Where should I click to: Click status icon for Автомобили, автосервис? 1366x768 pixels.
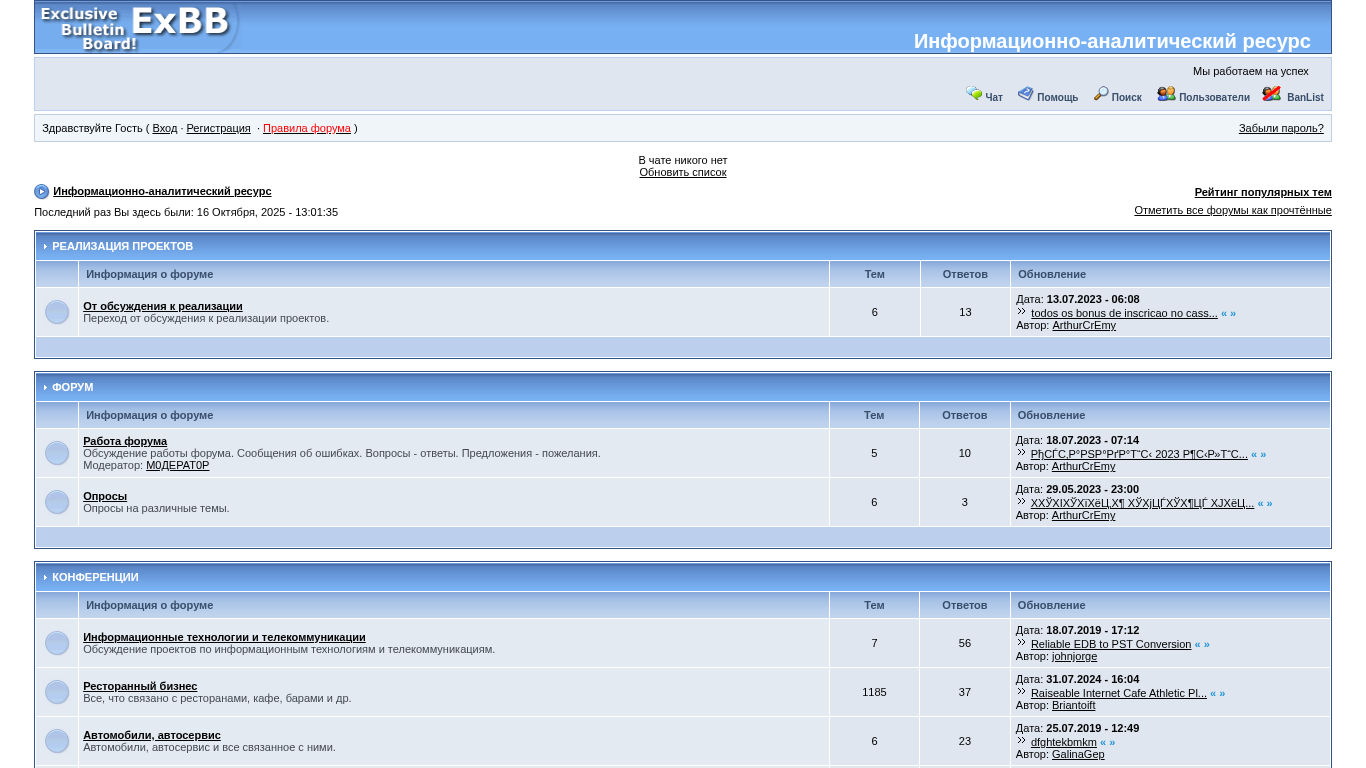[57, 741]
